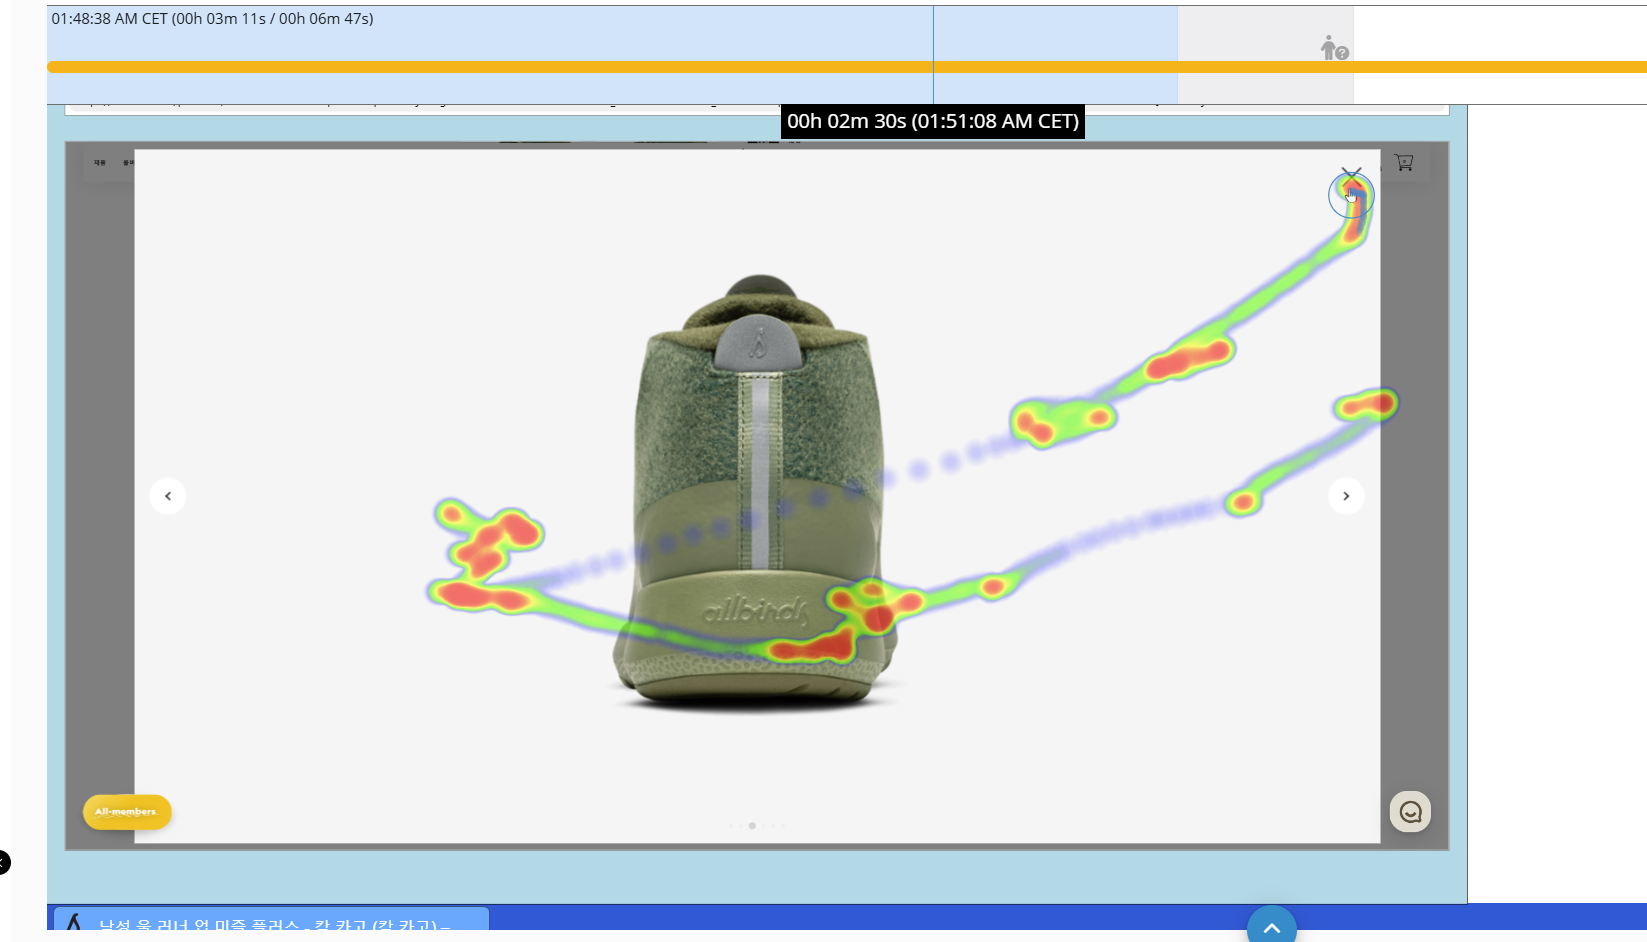Open the shopping cart icon
This screenshot has height=942, width=1647.
click(x=1404, y=162)
